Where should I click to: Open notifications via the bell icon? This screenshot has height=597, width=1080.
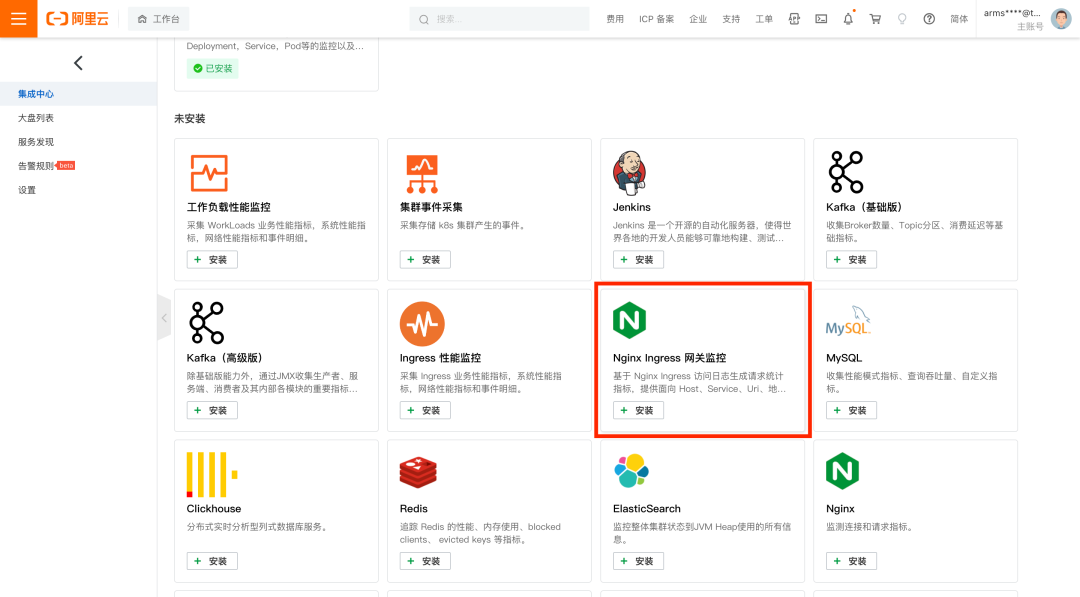tap(848, 17)
